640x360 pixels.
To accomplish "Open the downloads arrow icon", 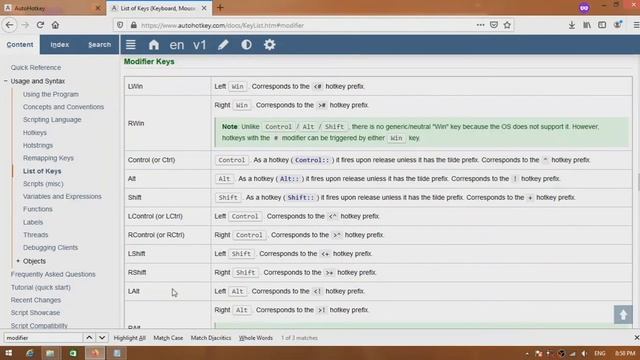I will point(572,25).
